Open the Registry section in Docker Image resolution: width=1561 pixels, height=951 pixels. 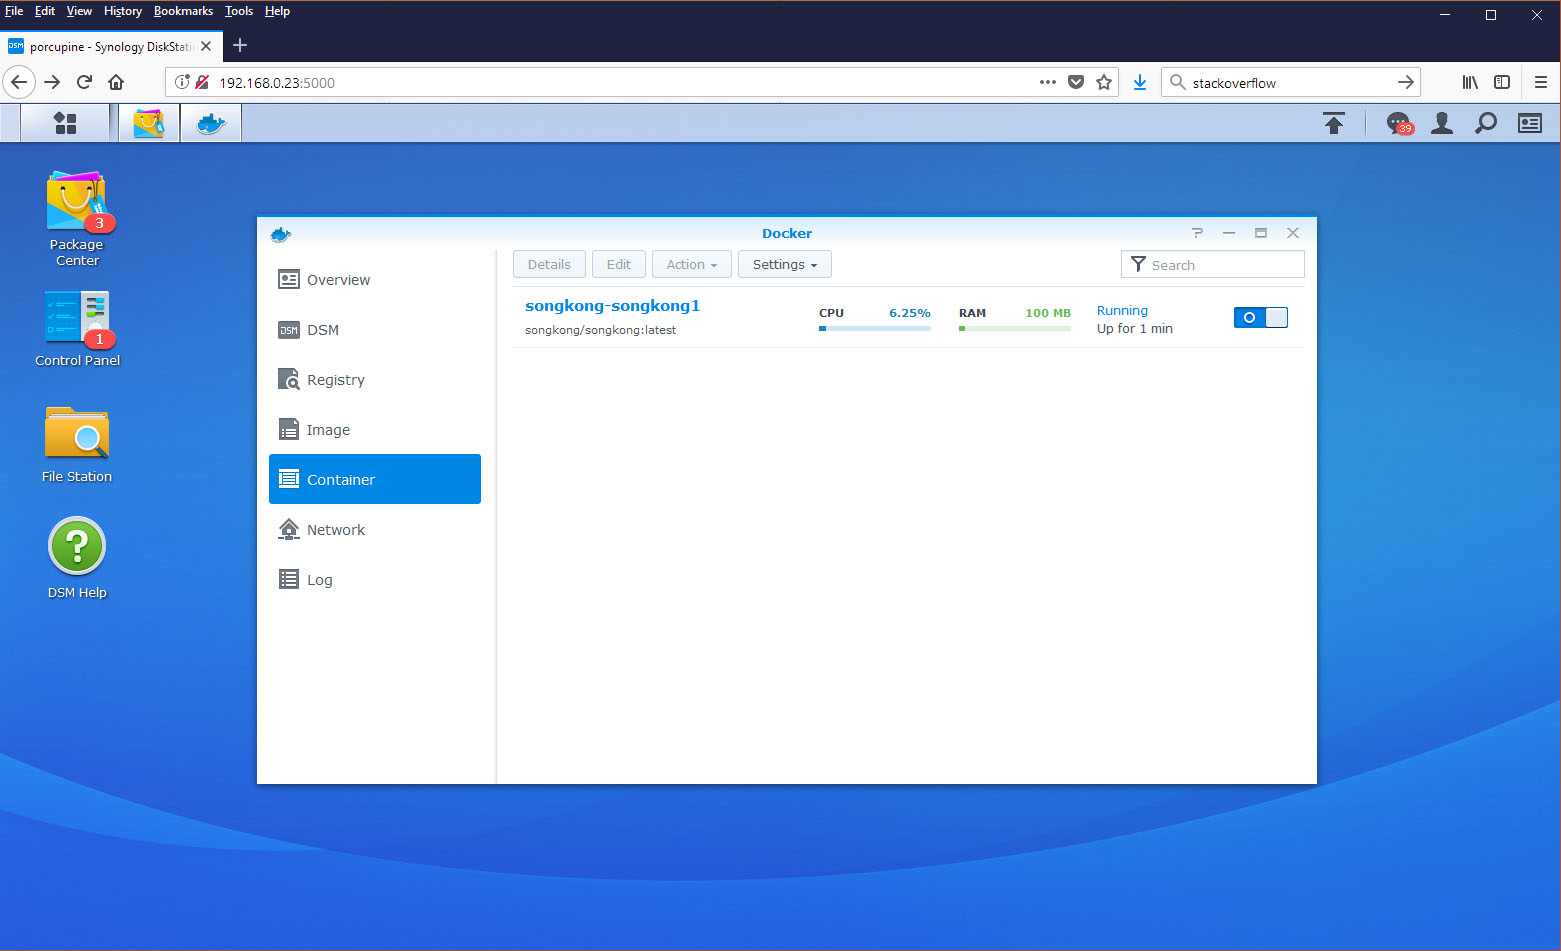click(375, 379)
